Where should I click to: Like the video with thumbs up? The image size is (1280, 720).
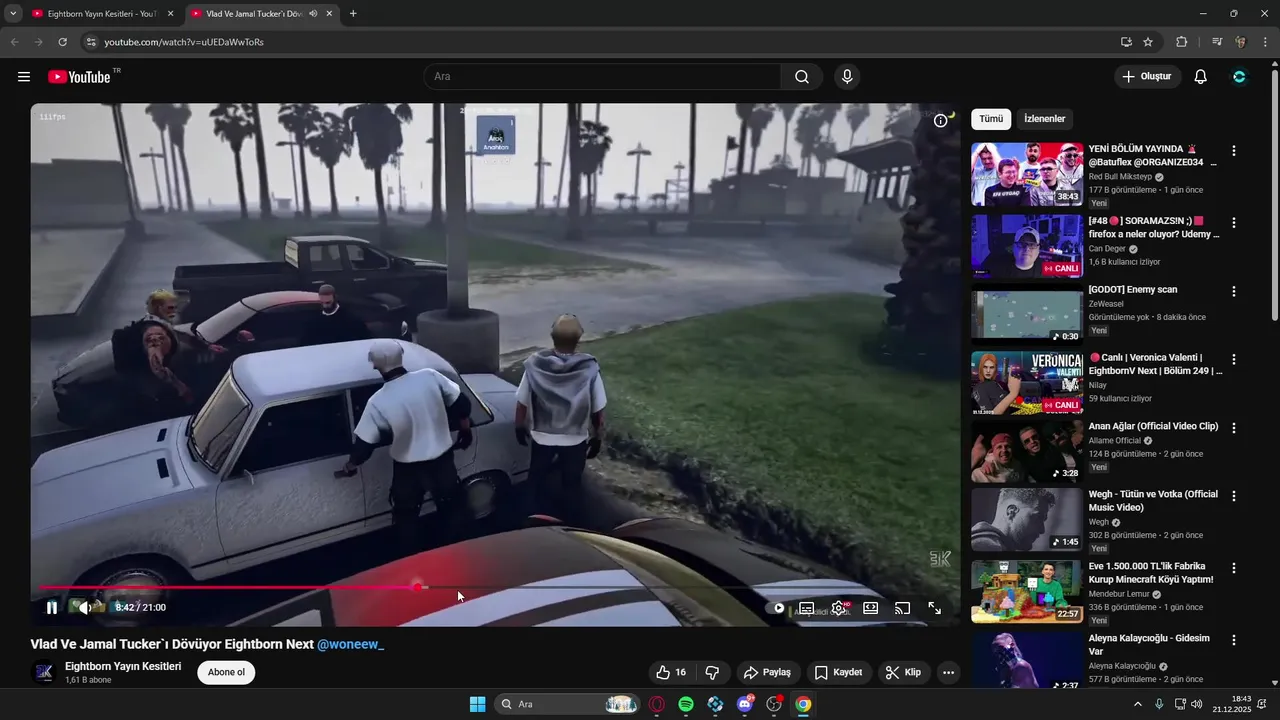point(670,672)
